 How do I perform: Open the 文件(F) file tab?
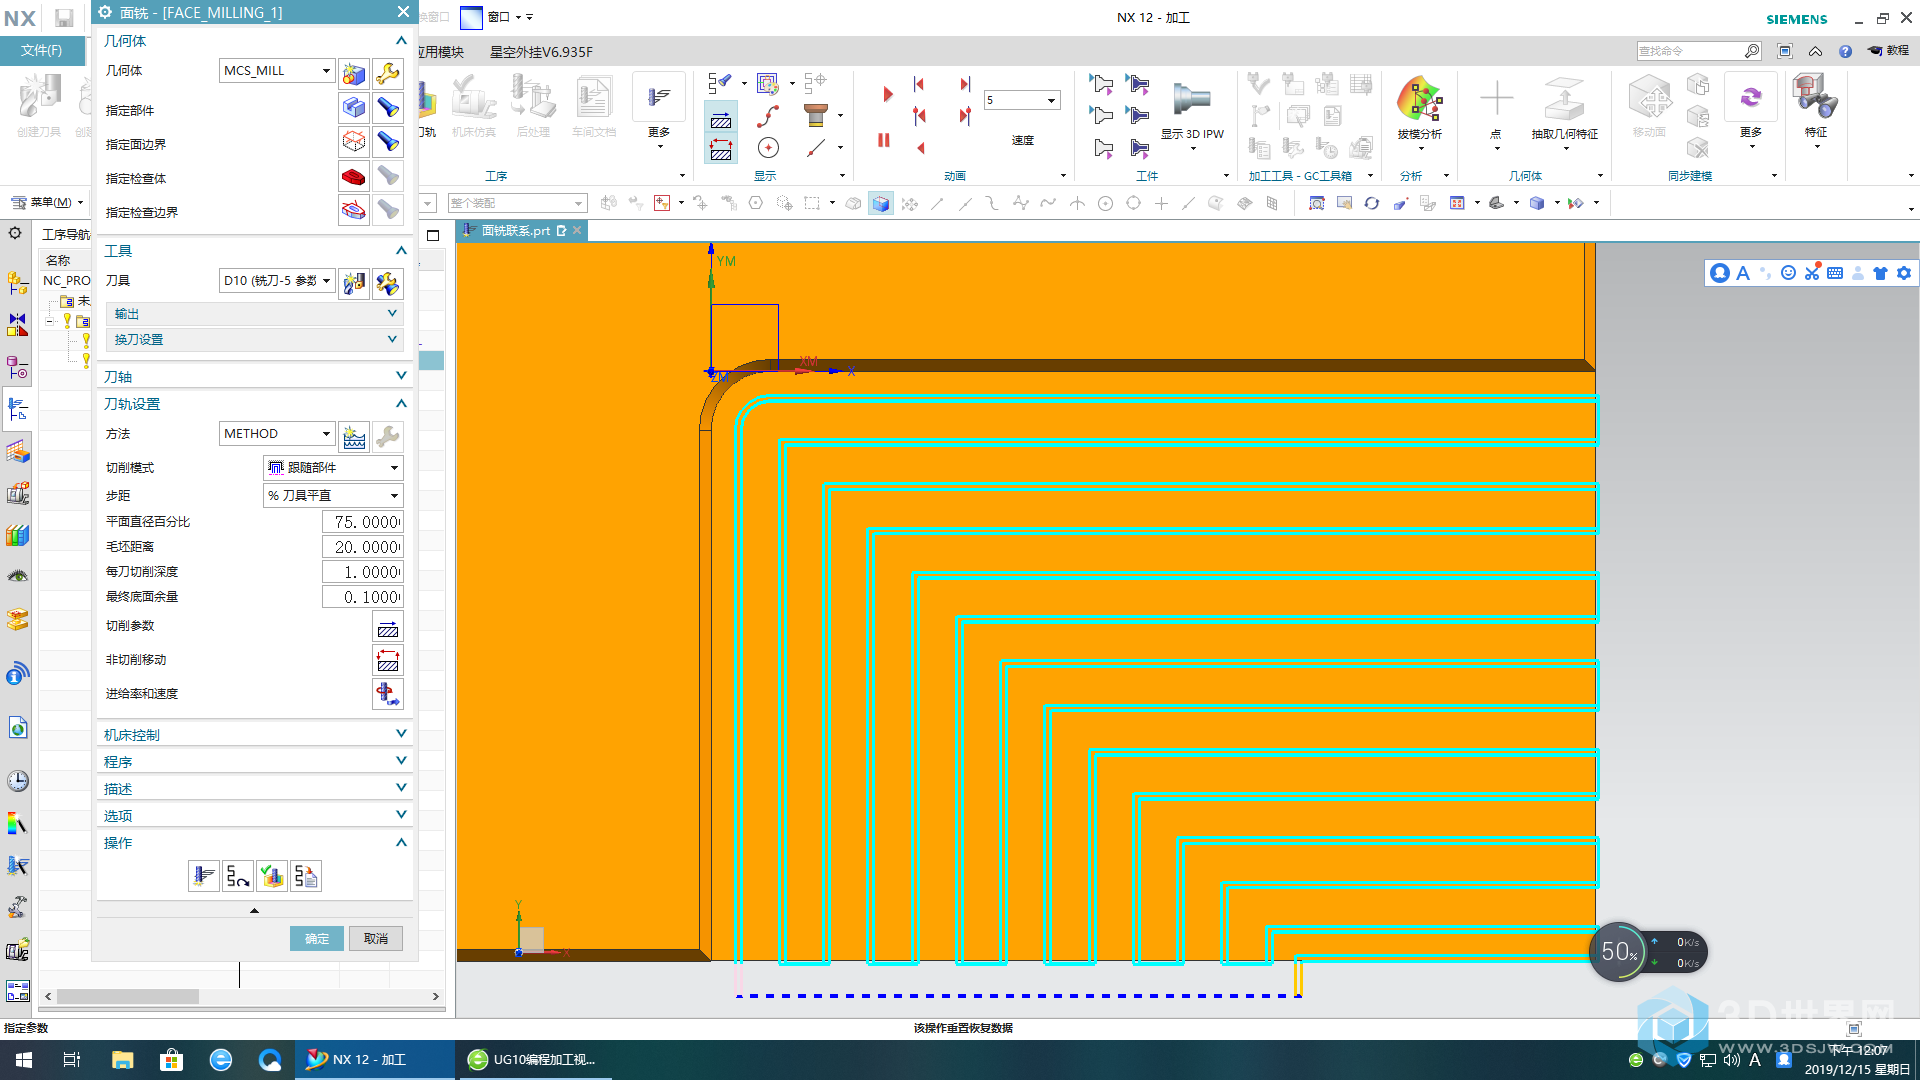[x=41, y=50]
